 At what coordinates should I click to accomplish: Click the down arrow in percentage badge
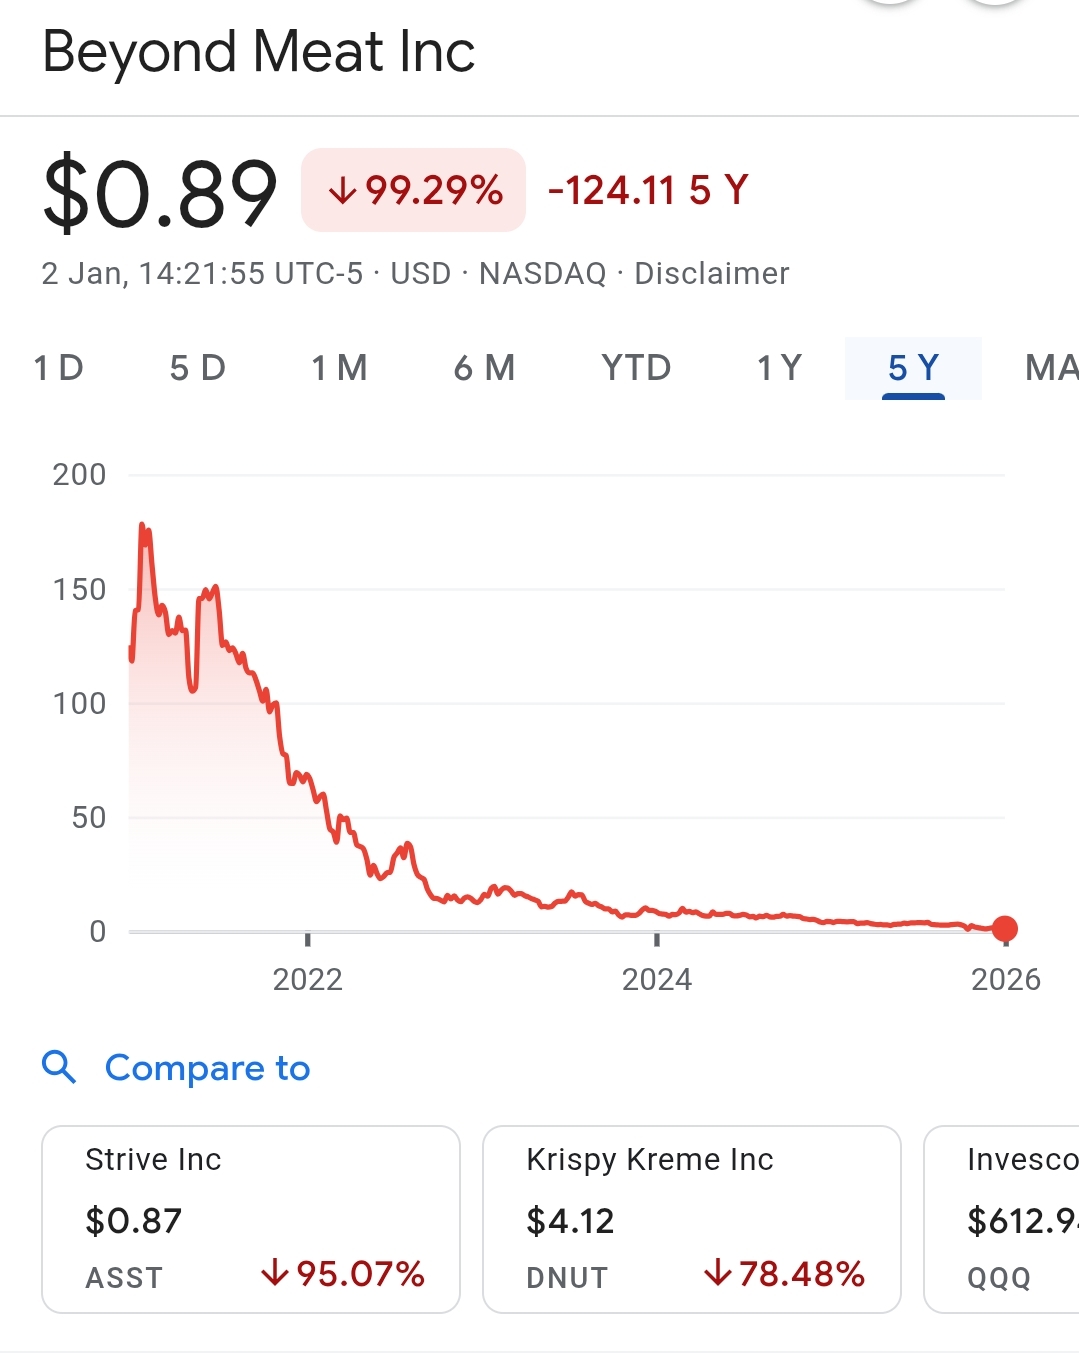click(342, 190)
